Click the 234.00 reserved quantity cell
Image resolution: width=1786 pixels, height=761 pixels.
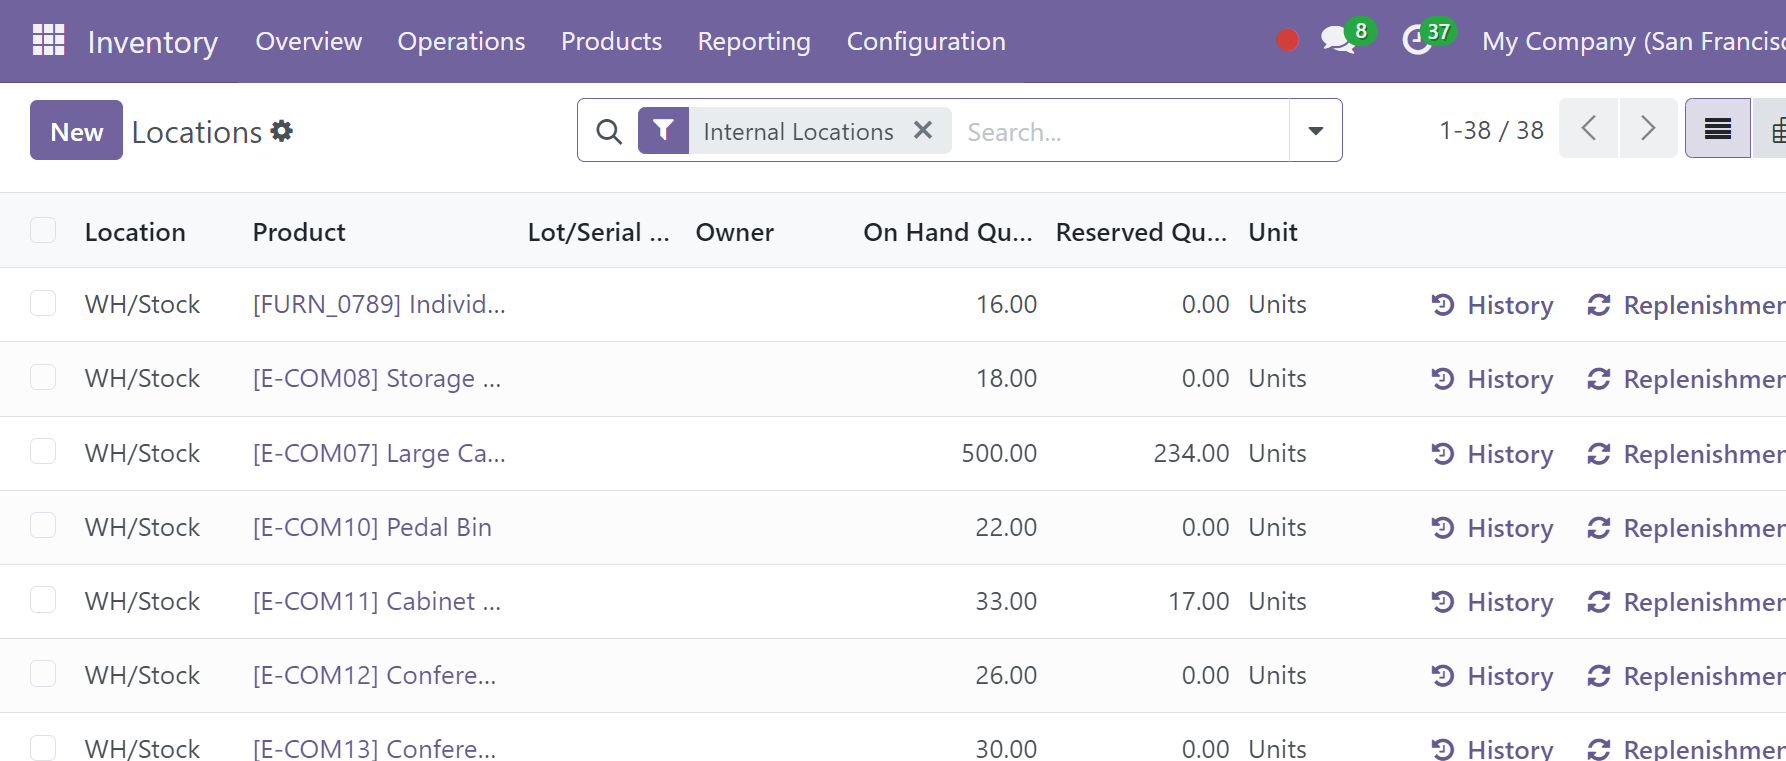[1191, 453]
